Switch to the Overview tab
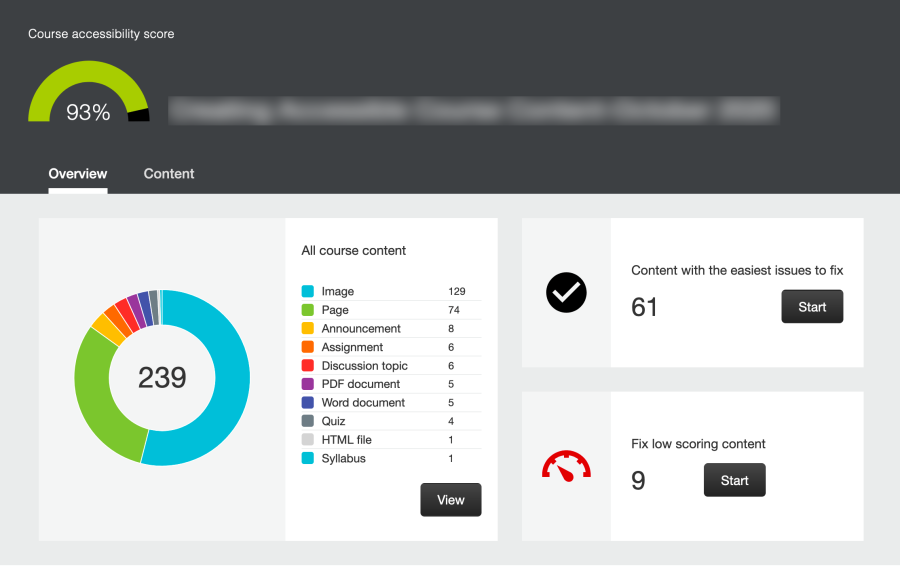The width and height of the screenshot is (900, 568). [x=77, y=174]
